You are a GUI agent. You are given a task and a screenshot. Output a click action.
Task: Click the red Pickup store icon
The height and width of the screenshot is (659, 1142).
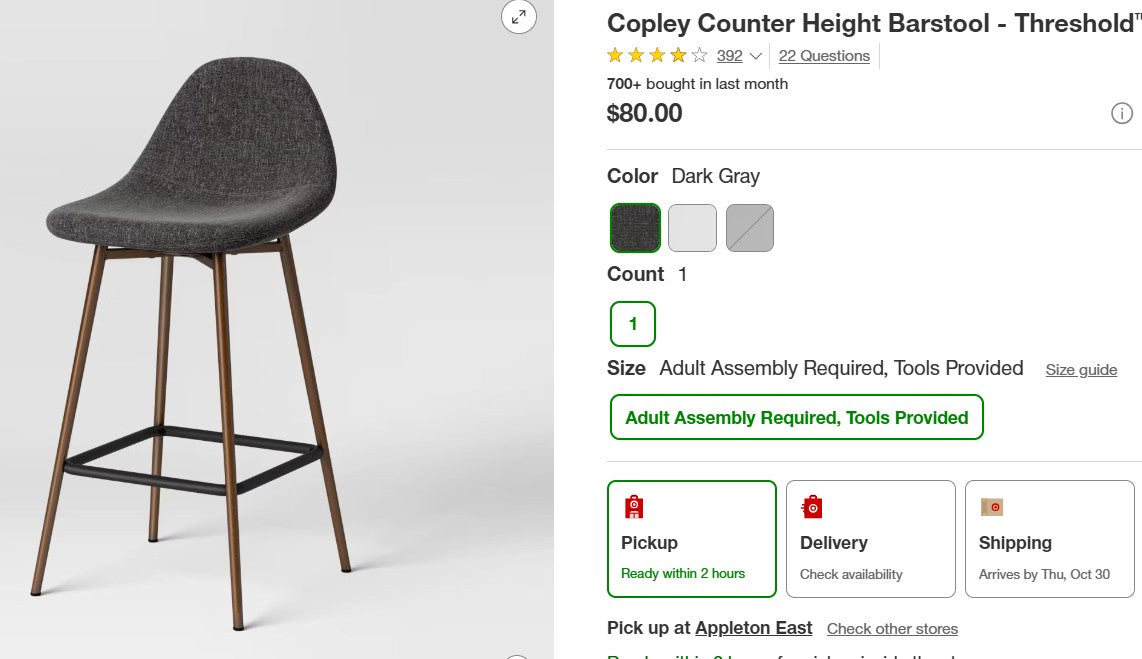point(632,507)
